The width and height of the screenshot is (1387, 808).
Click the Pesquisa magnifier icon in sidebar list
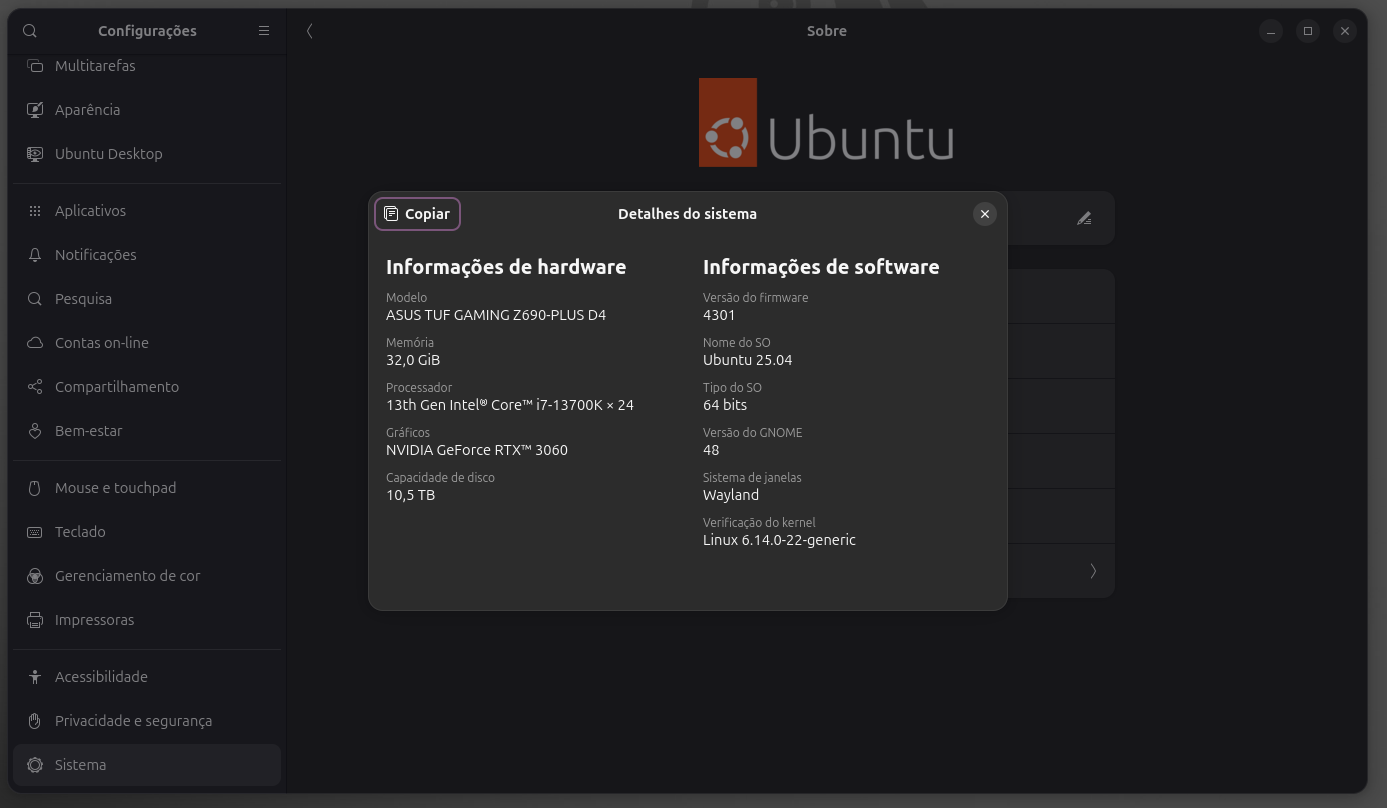[x=35, y=299]
